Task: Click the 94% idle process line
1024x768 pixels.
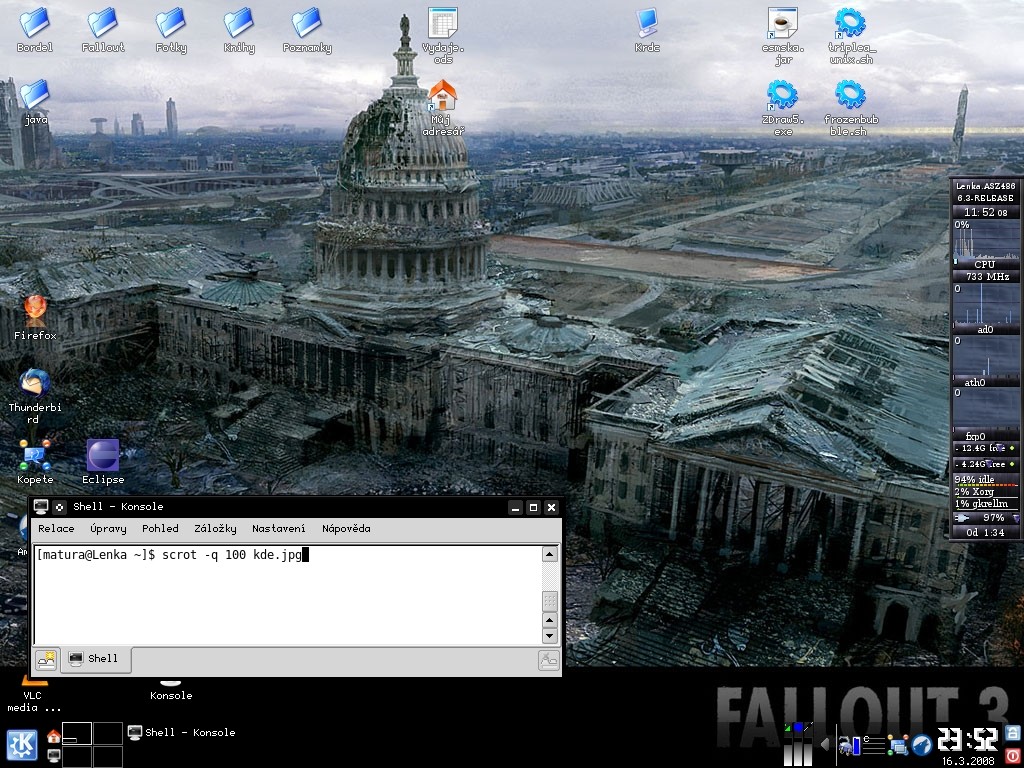Action: [985, 480]
